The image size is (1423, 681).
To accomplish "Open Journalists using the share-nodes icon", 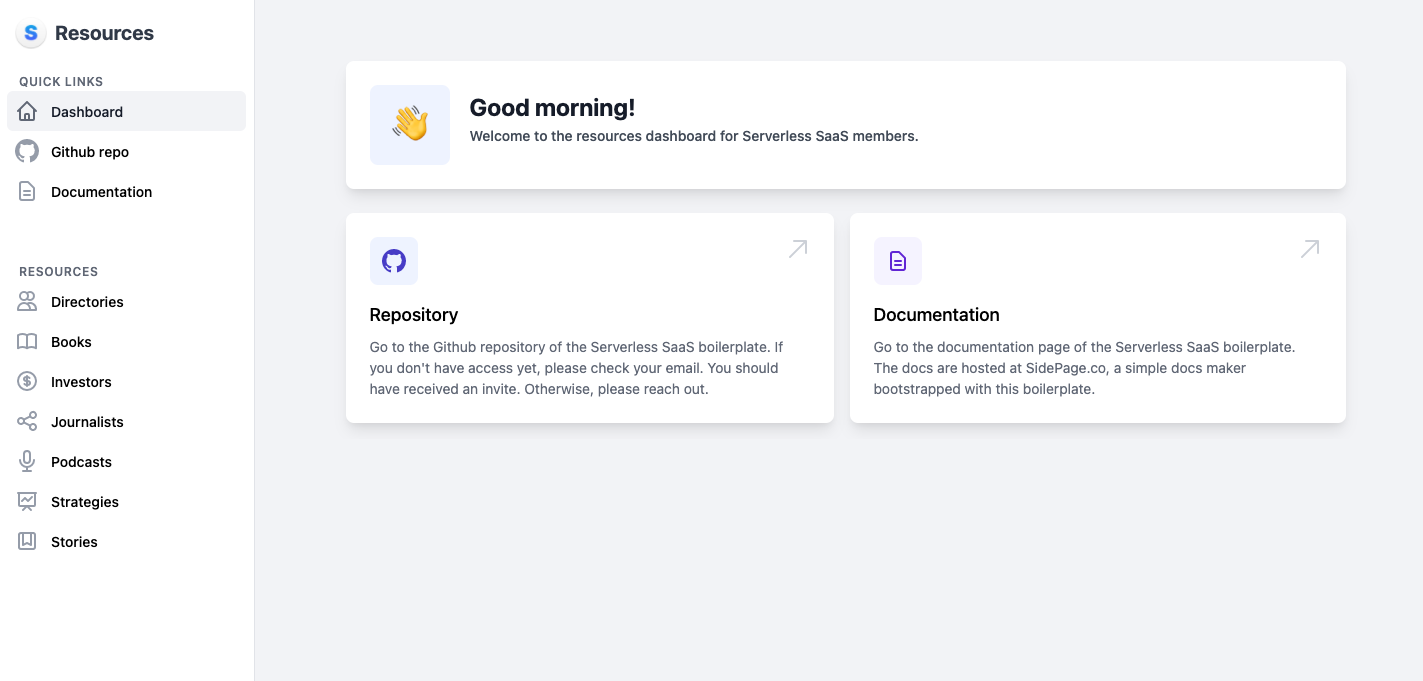I will click(27, 421).
